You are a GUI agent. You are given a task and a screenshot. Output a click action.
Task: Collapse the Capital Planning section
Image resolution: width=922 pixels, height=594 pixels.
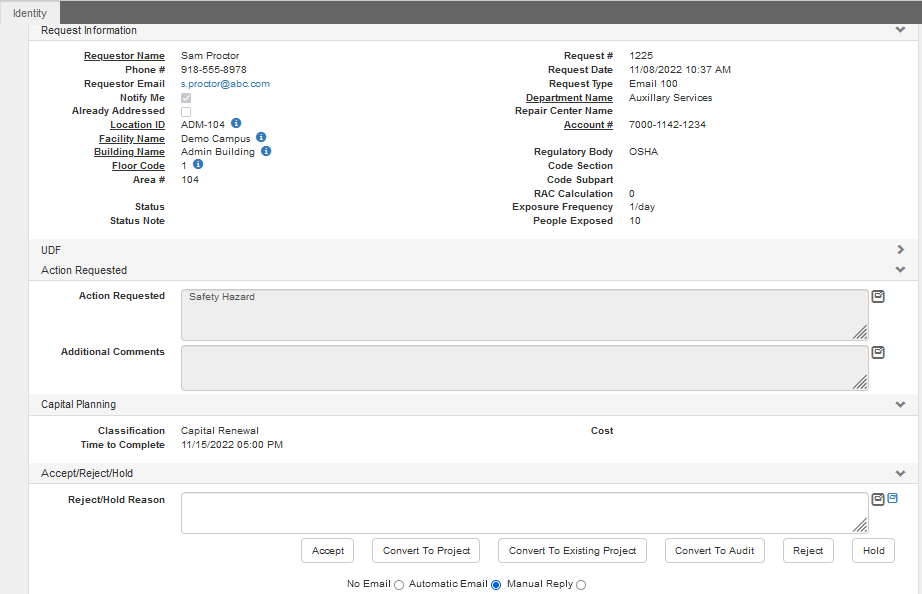[x=900, y=405]
